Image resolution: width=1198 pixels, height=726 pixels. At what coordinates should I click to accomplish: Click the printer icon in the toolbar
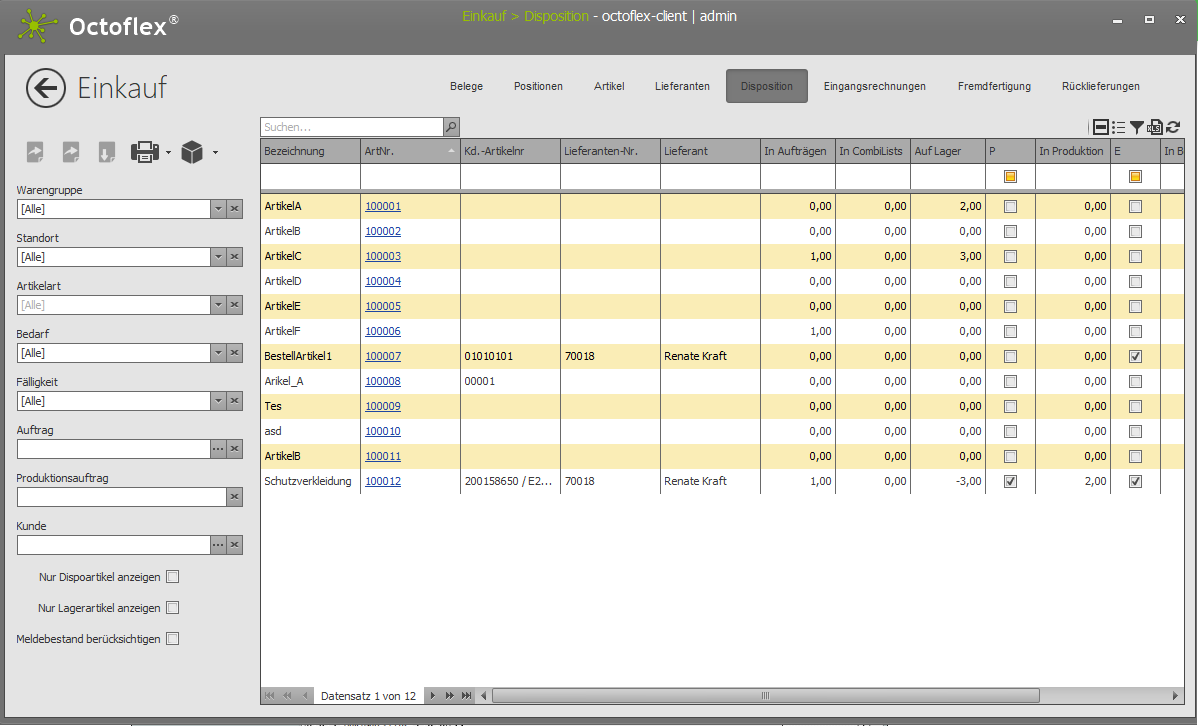144,152
